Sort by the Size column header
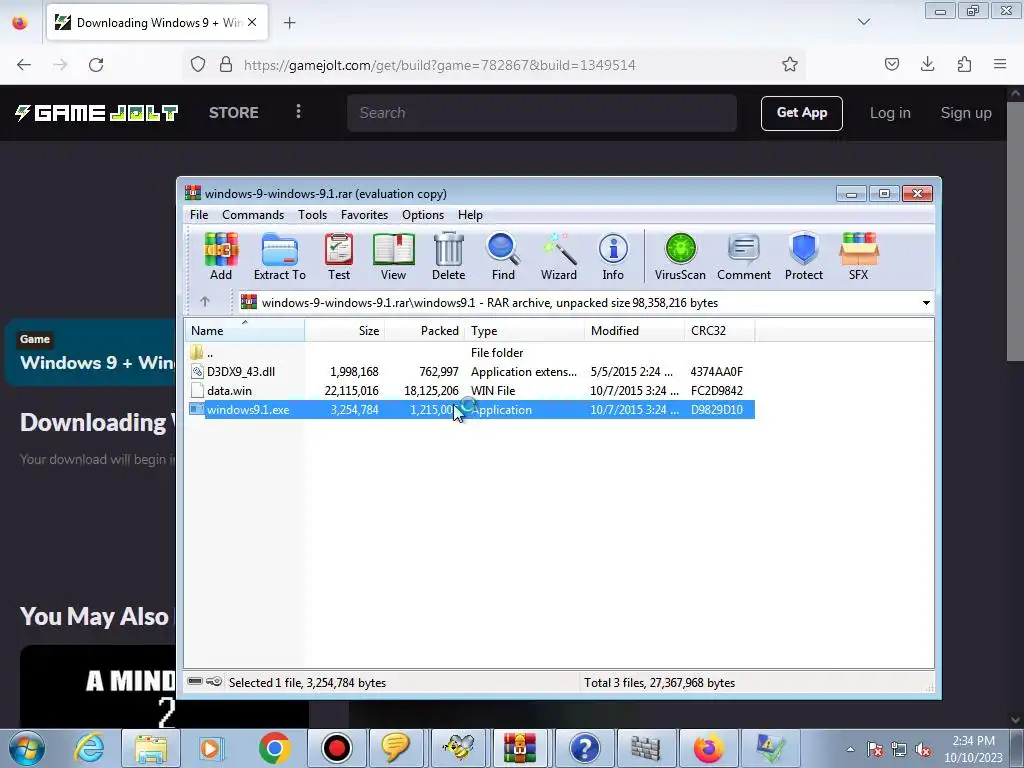Viewport: 1024px width, 768px height. point(345,330)
